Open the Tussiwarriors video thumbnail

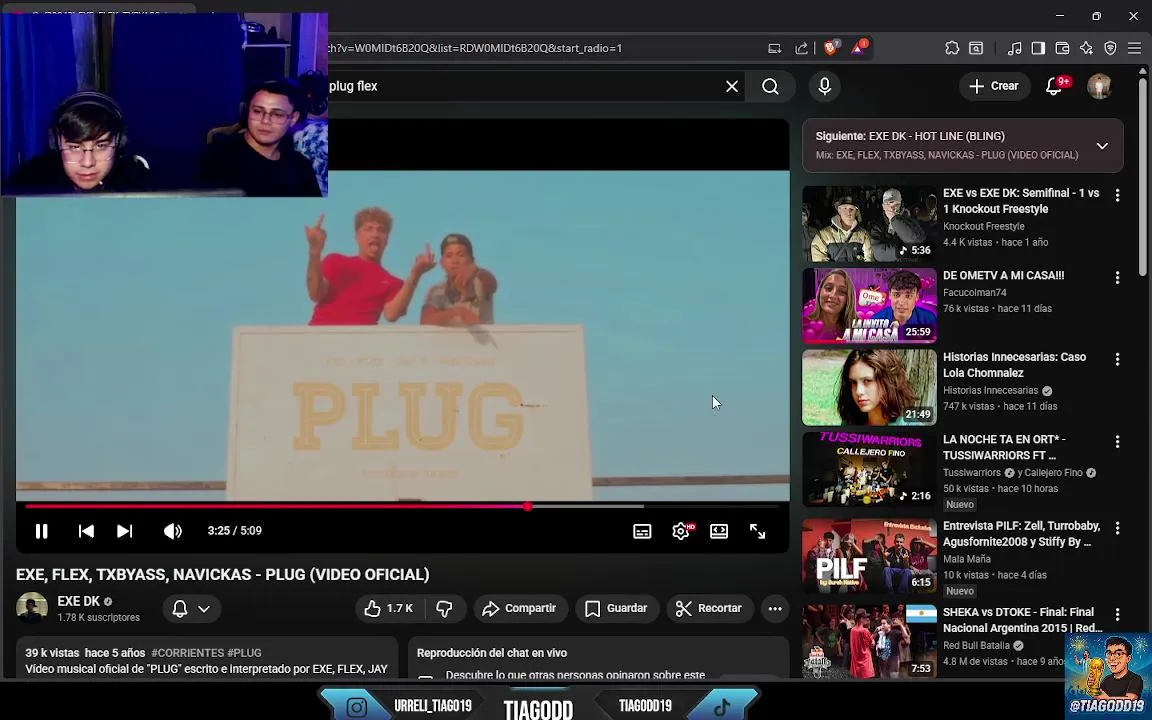(x=869, y=469)
